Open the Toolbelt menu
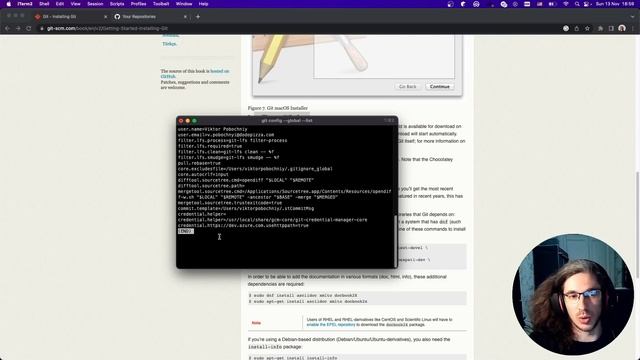This screenshot has width=640, height=360. (x=161, y=4)
